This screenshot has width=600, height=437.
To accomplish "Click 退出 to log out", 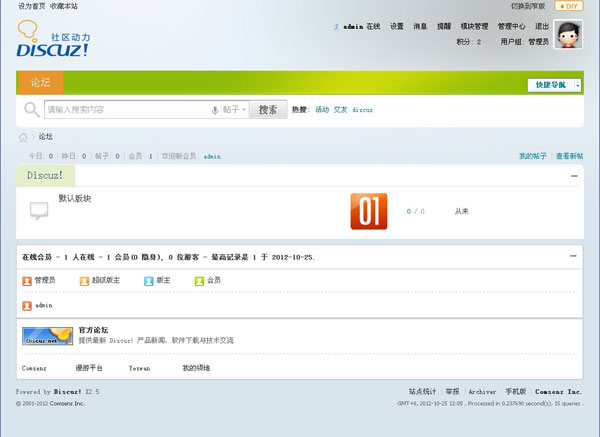I will tap(541, 27).
